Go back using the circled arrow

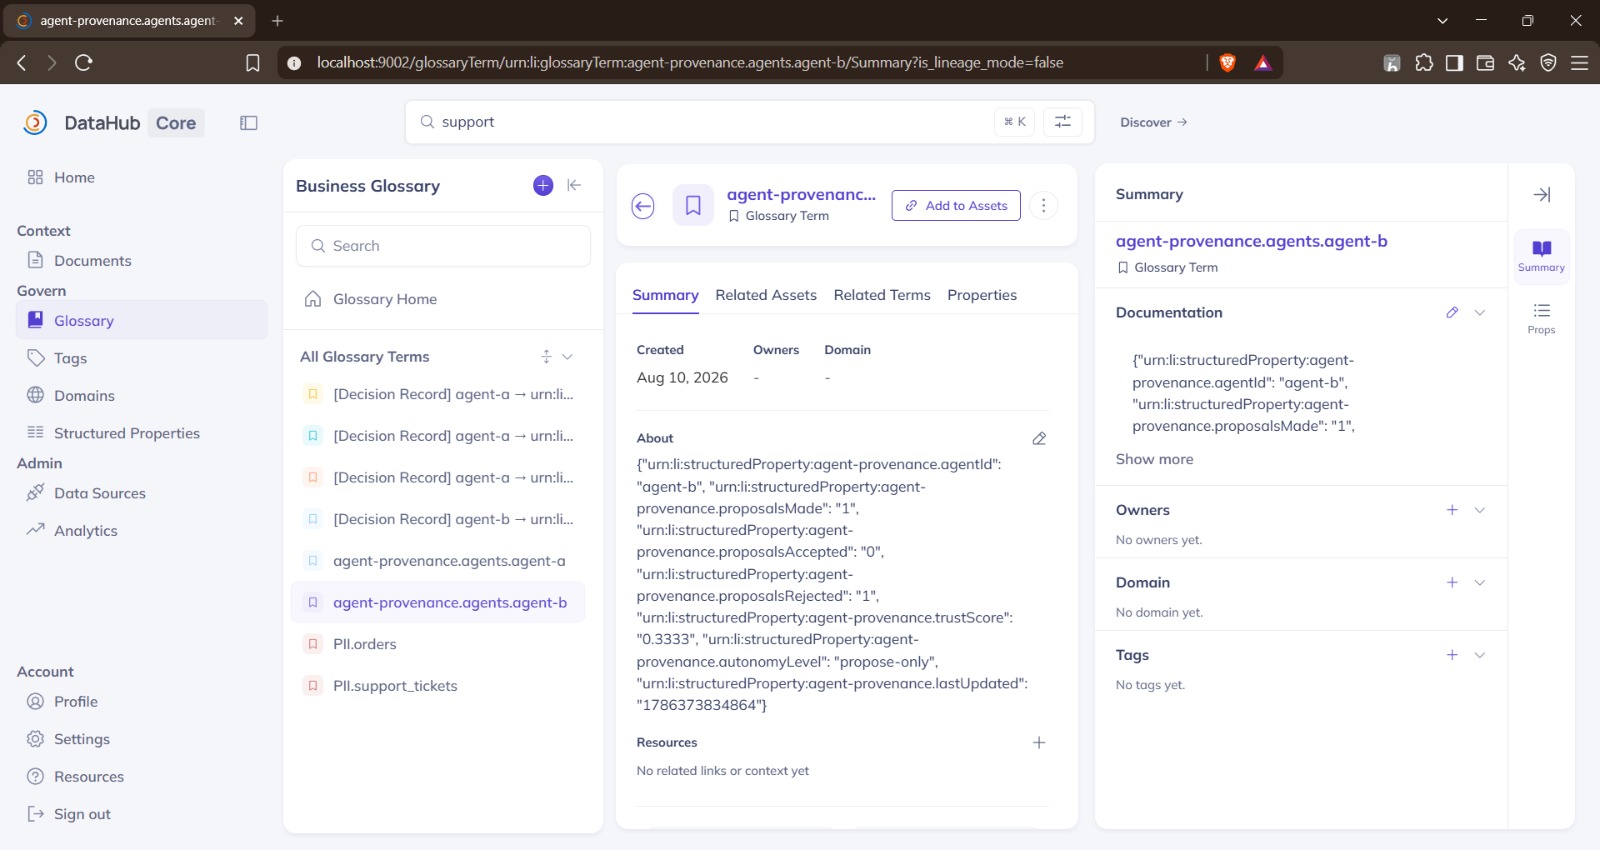(643, 206)
